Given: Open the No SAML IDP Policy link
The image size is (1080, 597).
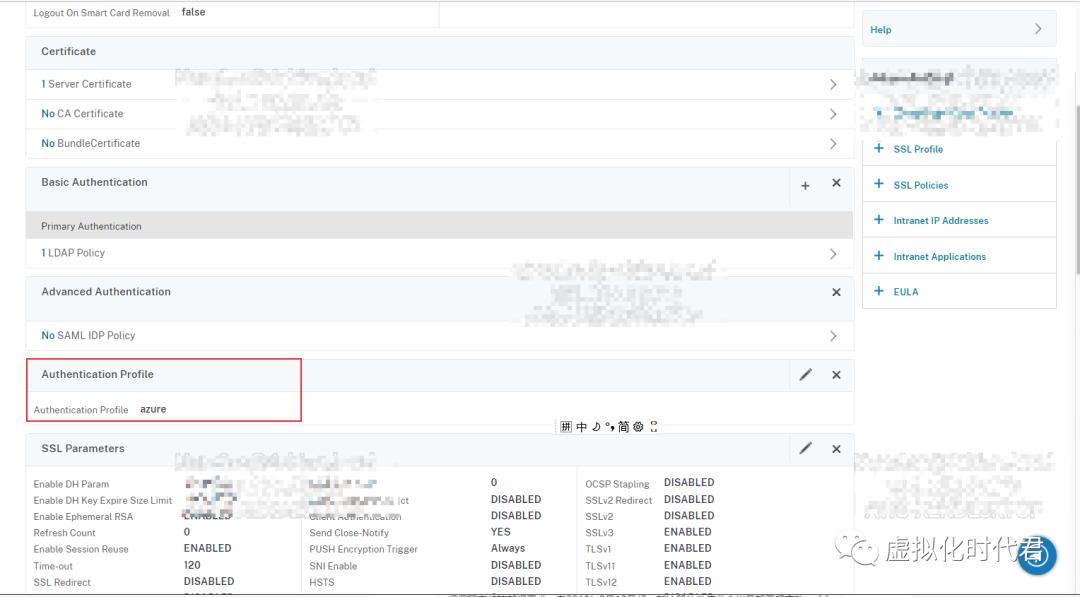Looking at the screenshot, I should 88,335.
